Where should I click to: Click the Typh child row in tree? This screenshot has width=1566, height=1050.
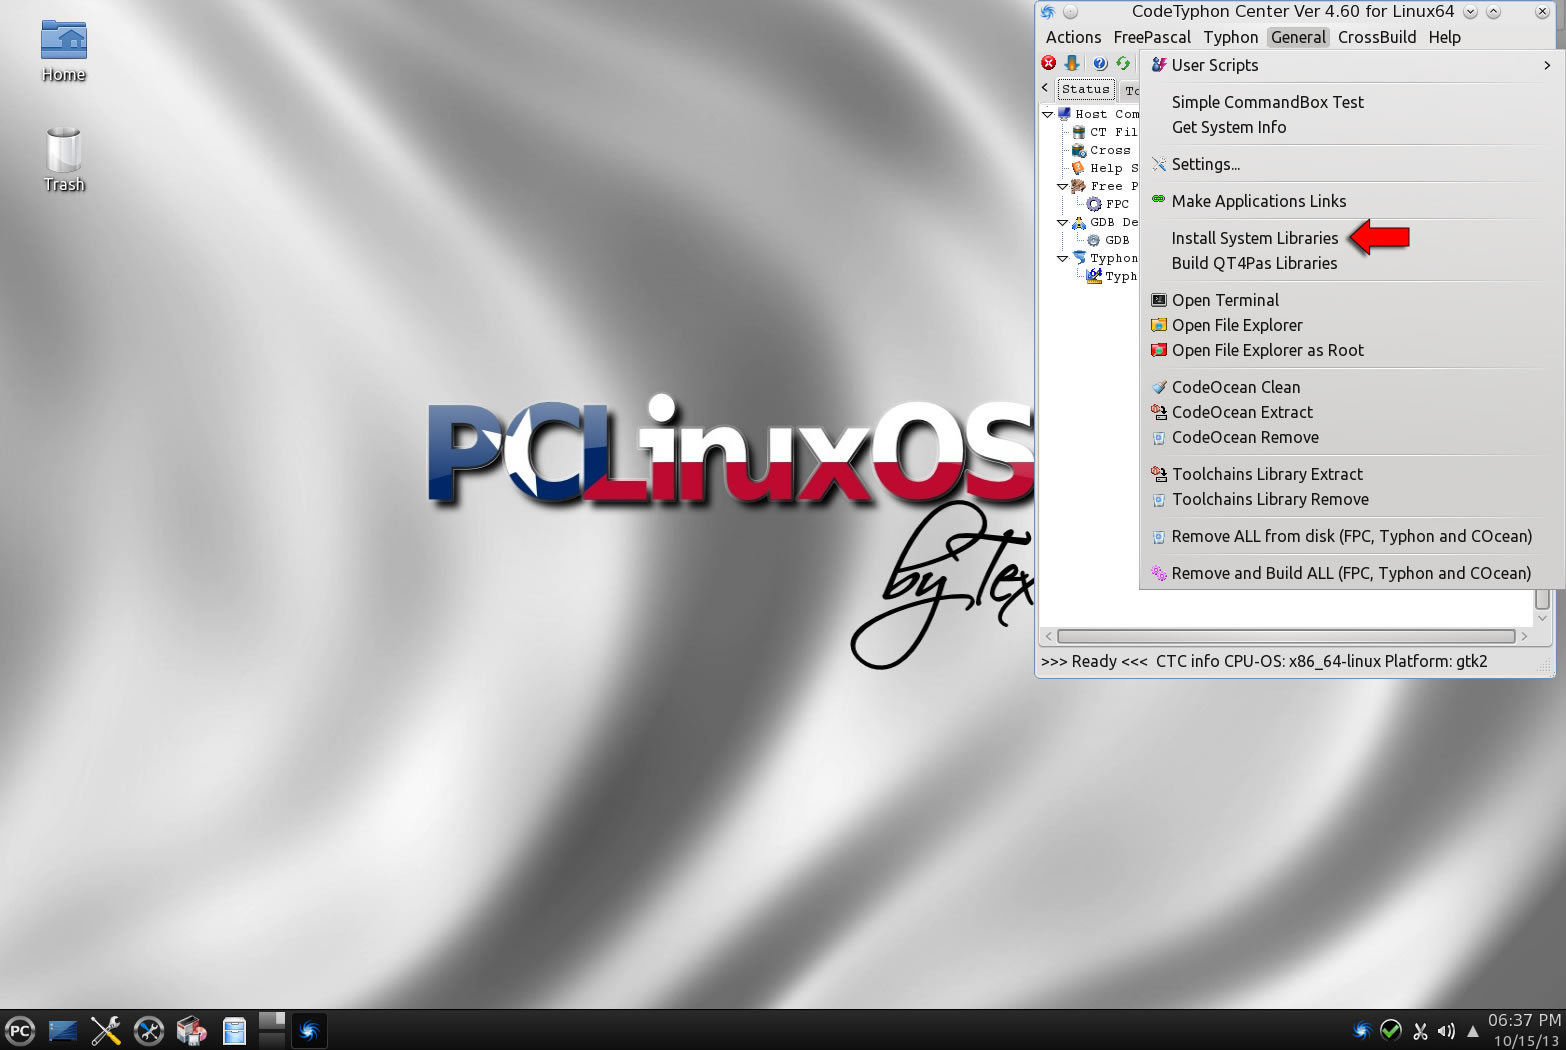pyautogui.click(x=1113, y=276)
